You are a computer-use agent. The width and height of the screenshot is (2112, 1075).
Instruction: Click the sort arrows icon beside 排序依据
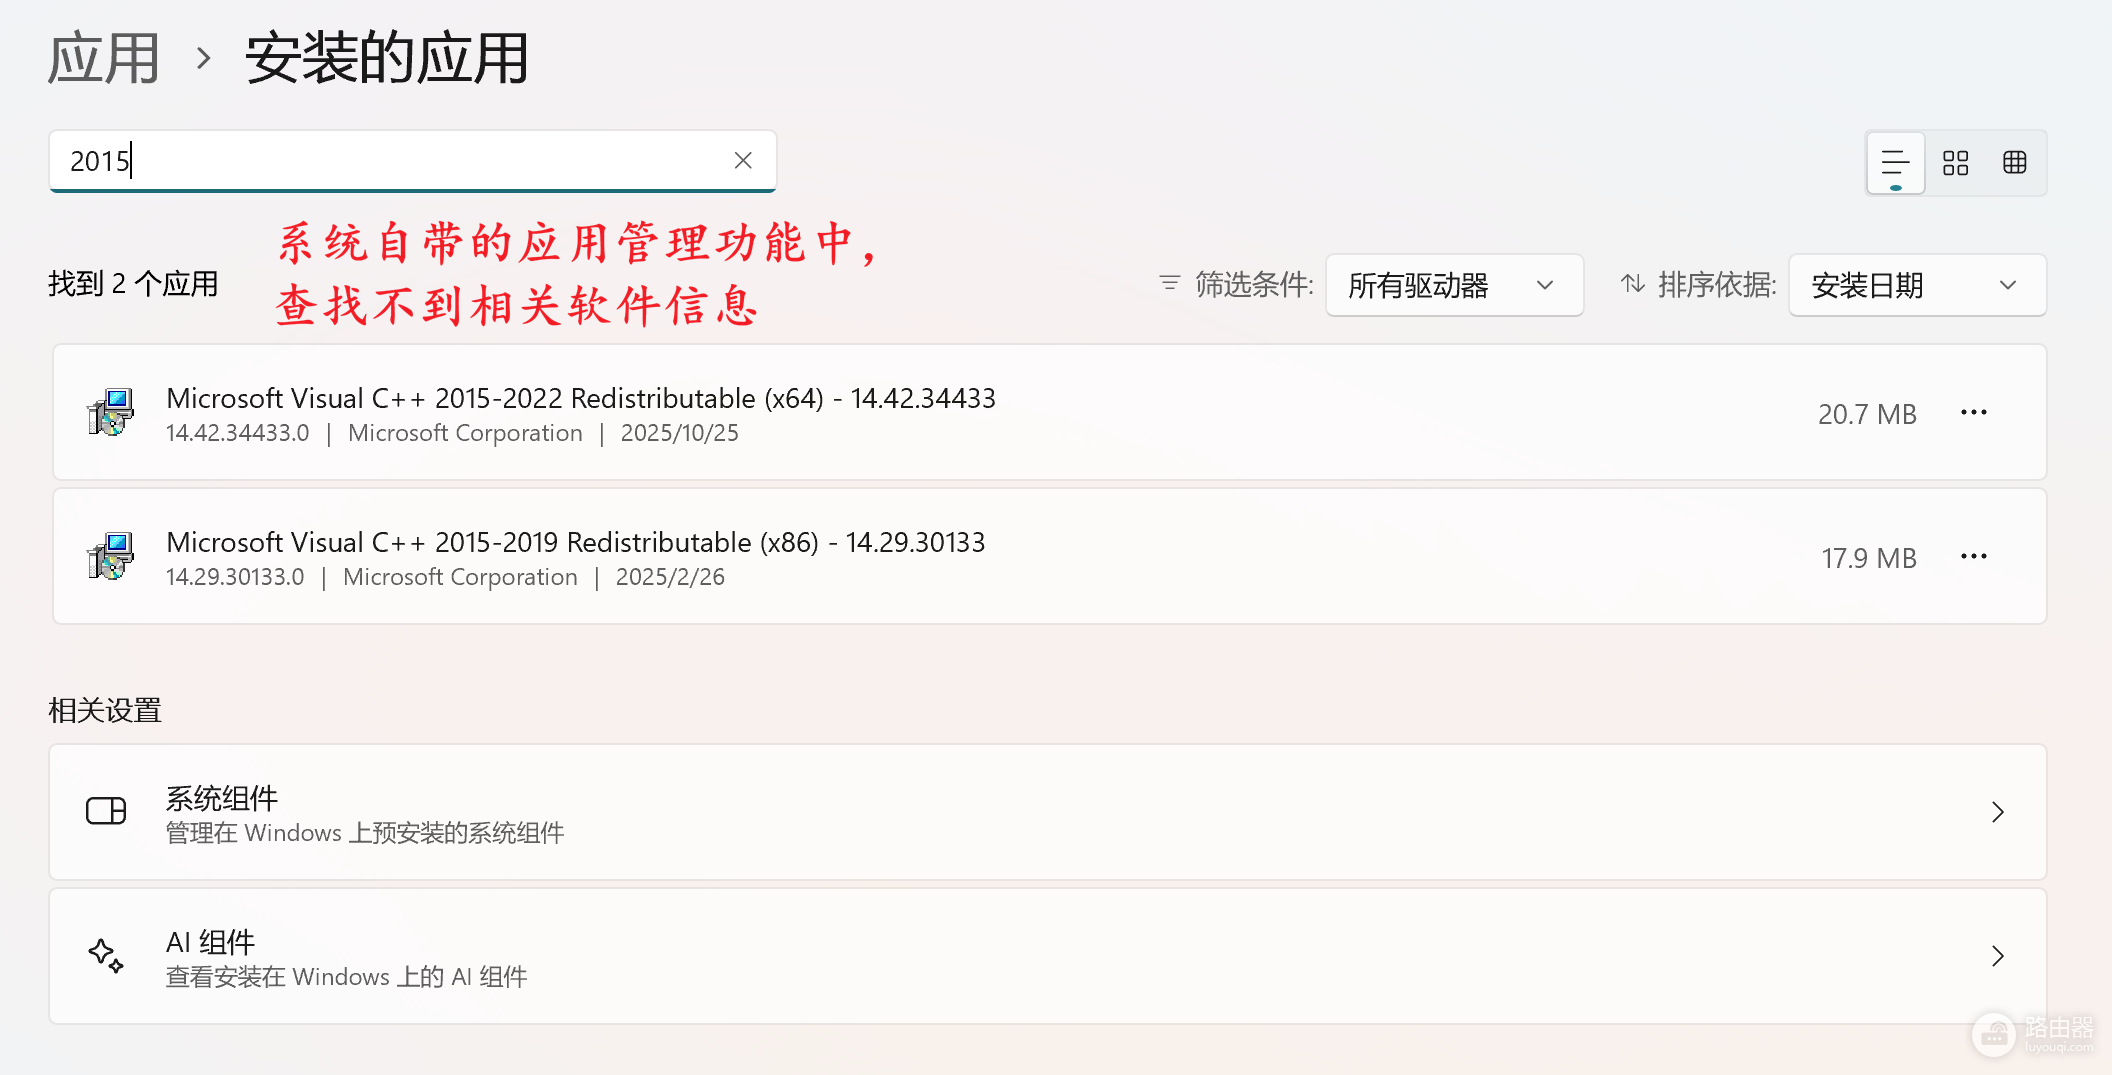1632,284
